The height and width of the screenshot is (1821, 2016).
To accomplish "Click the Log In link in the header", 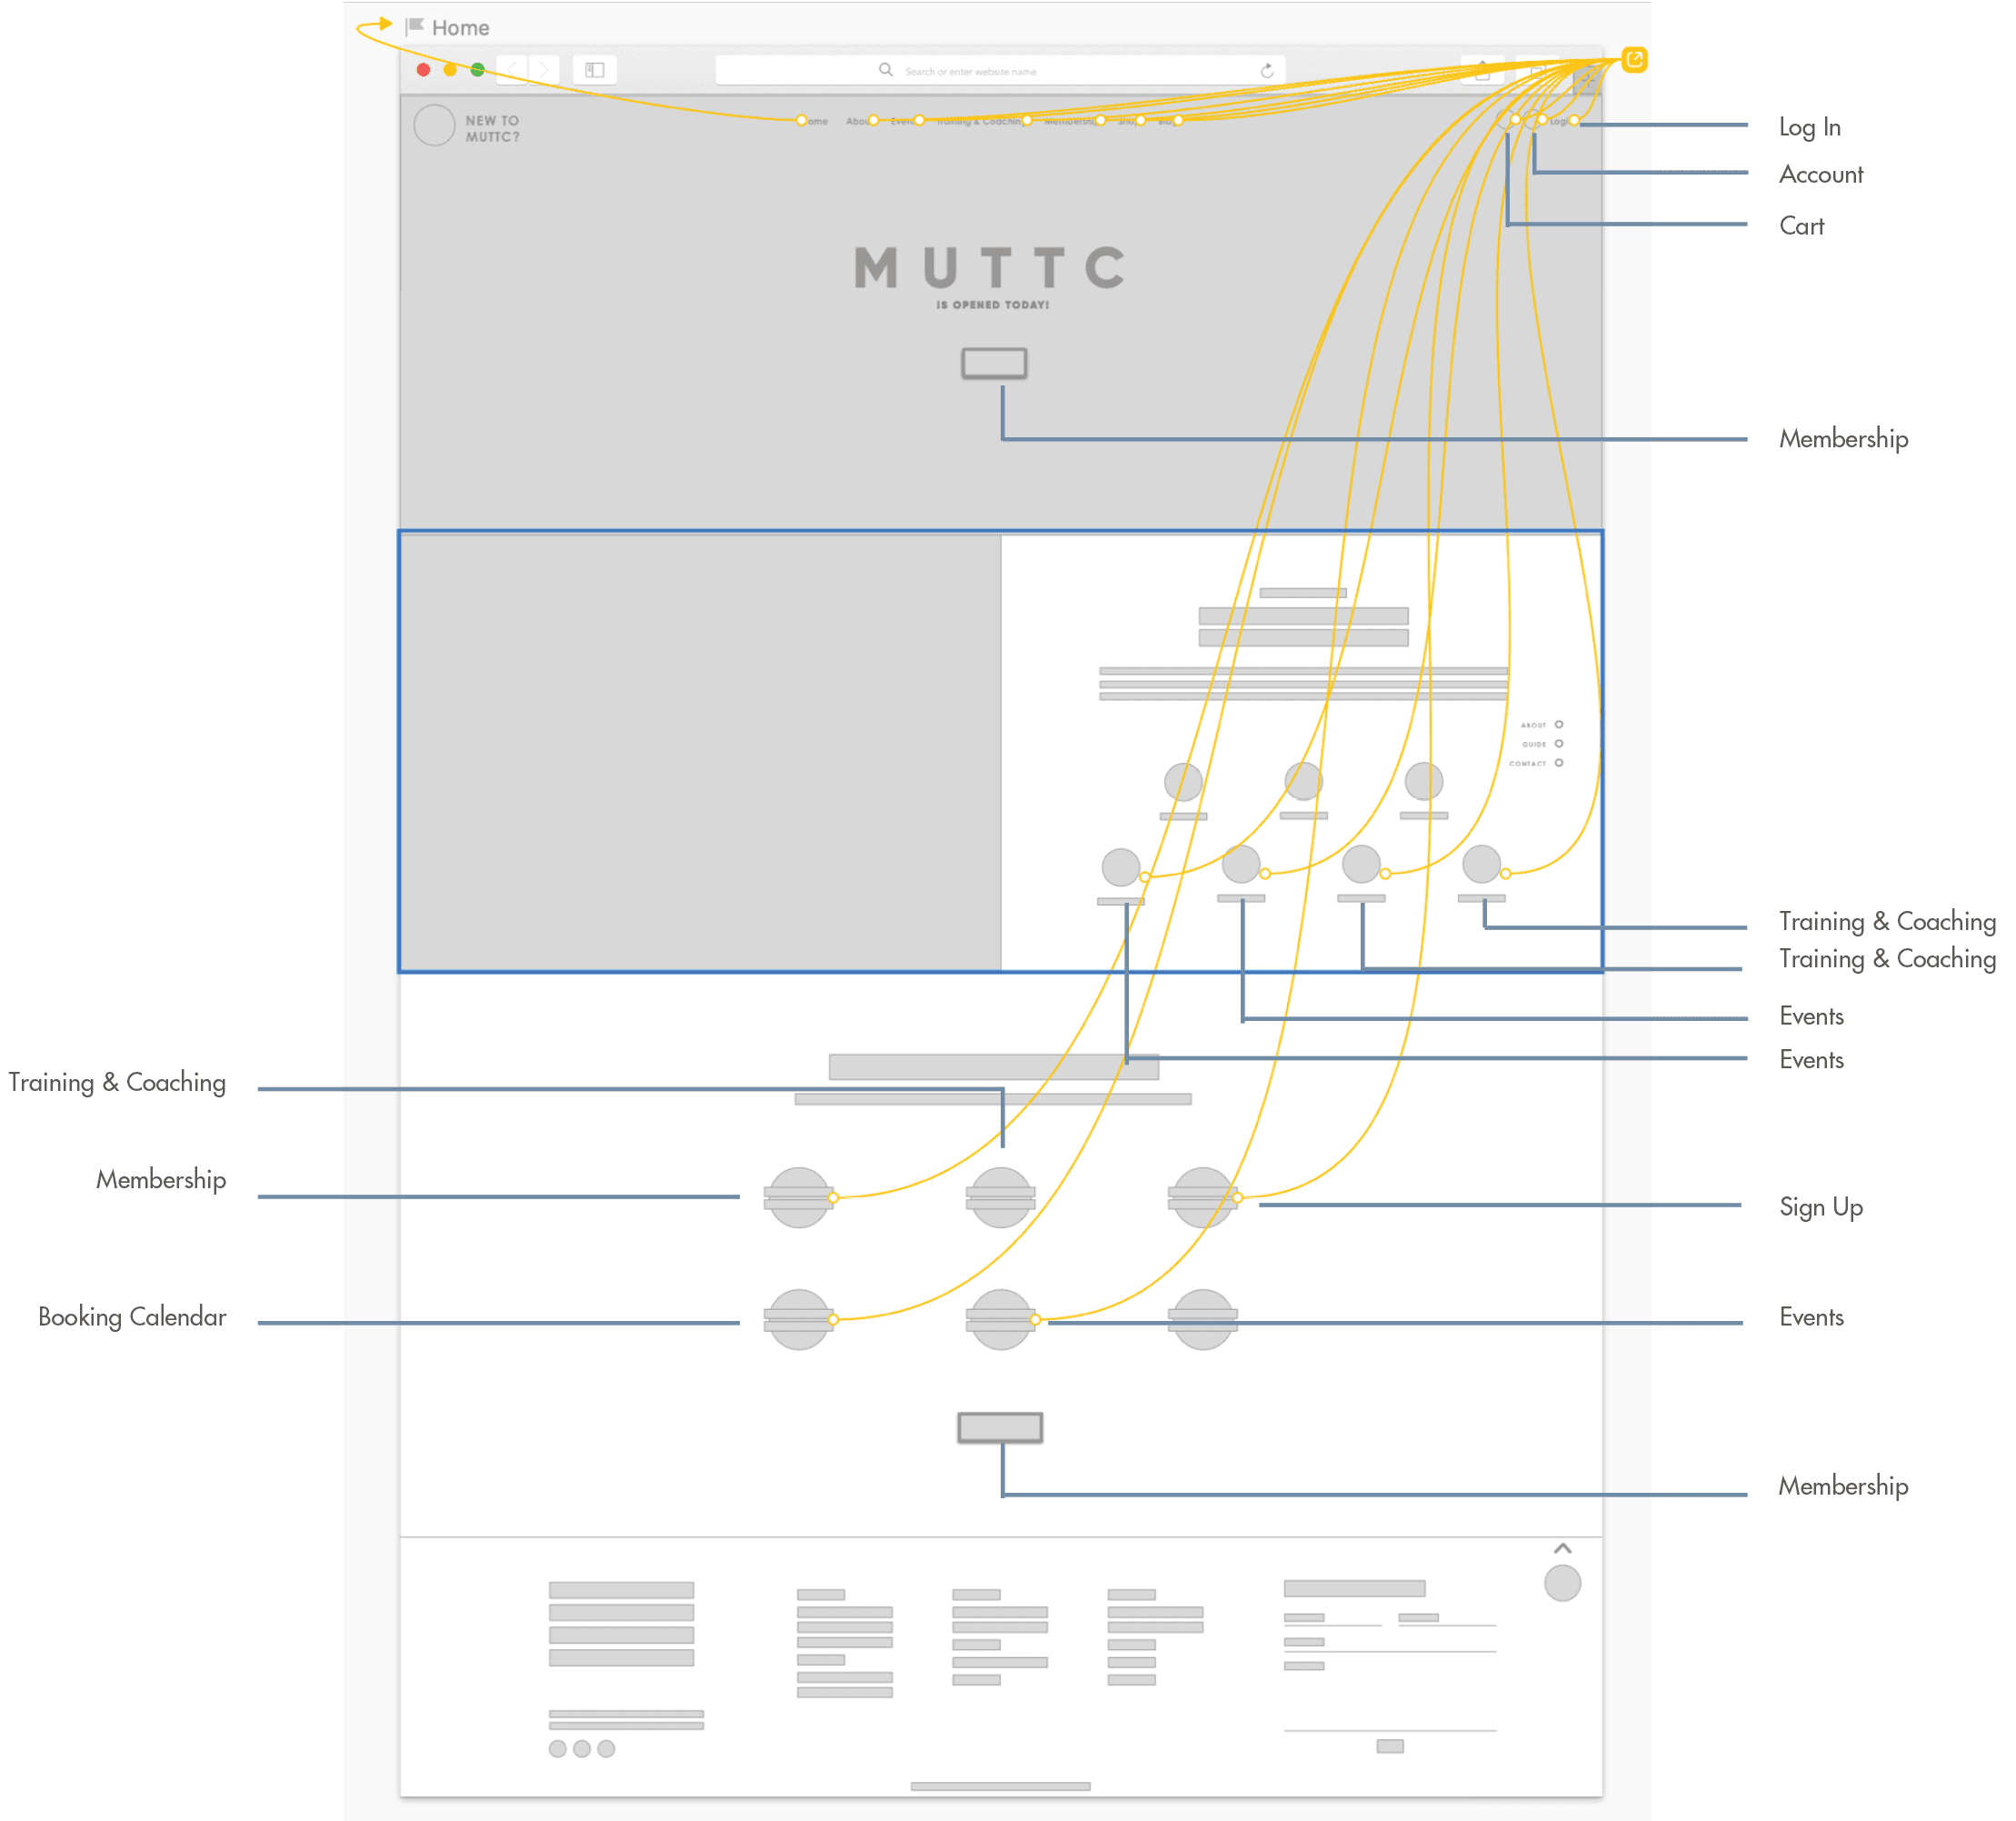I will [1558, 121].
